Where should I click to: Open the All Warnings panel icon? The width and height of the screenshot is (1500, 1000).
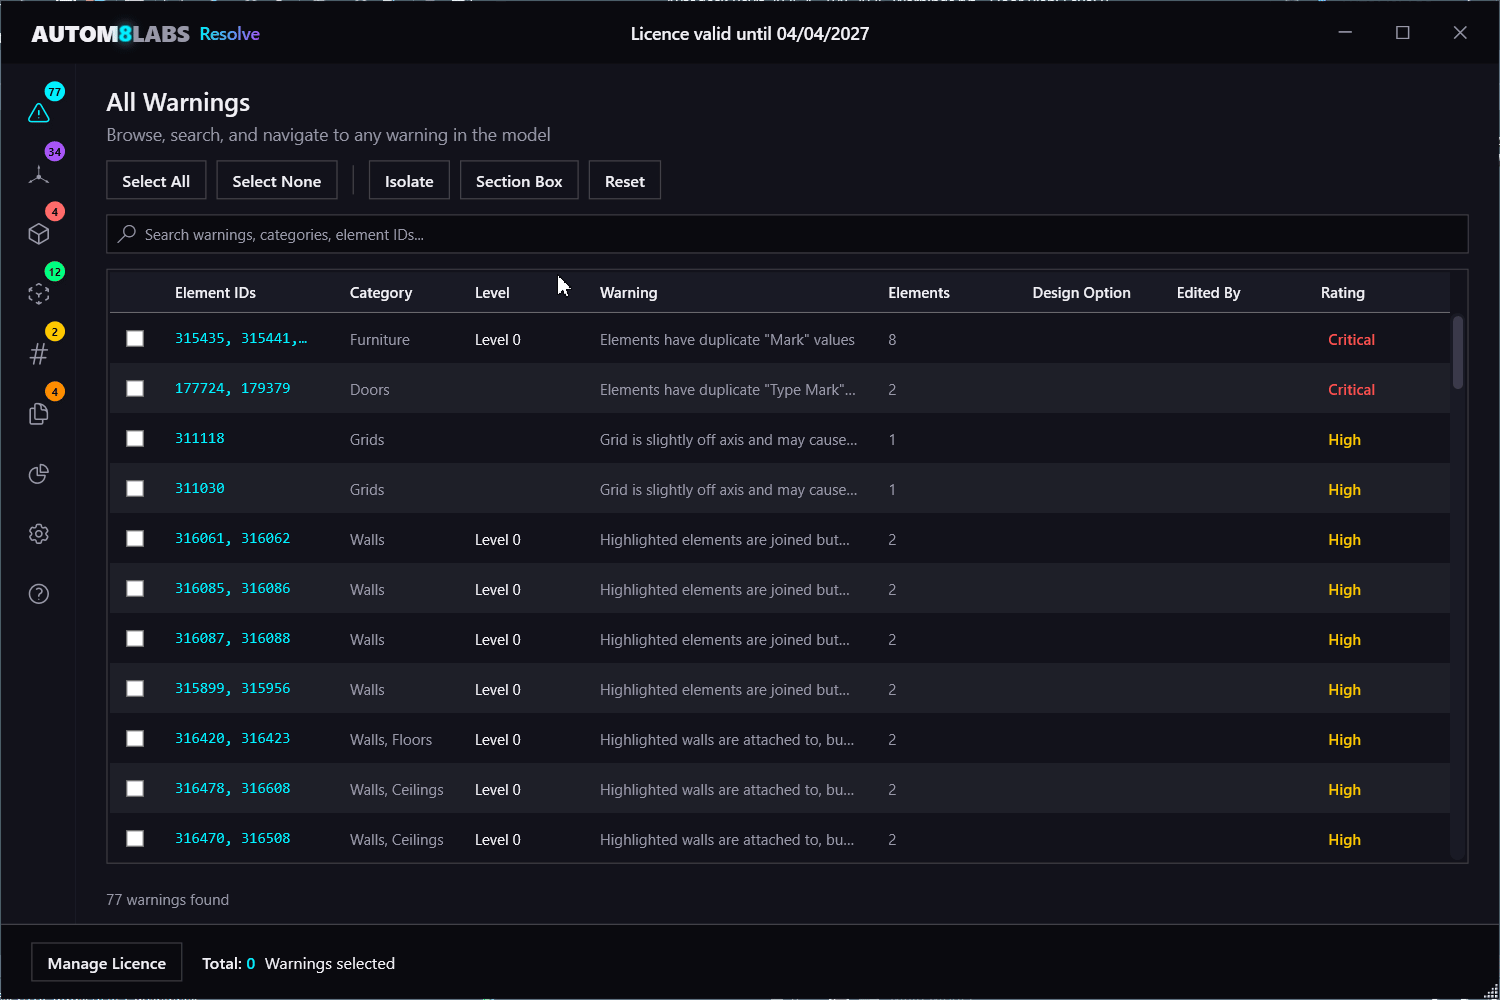point(38,112)
